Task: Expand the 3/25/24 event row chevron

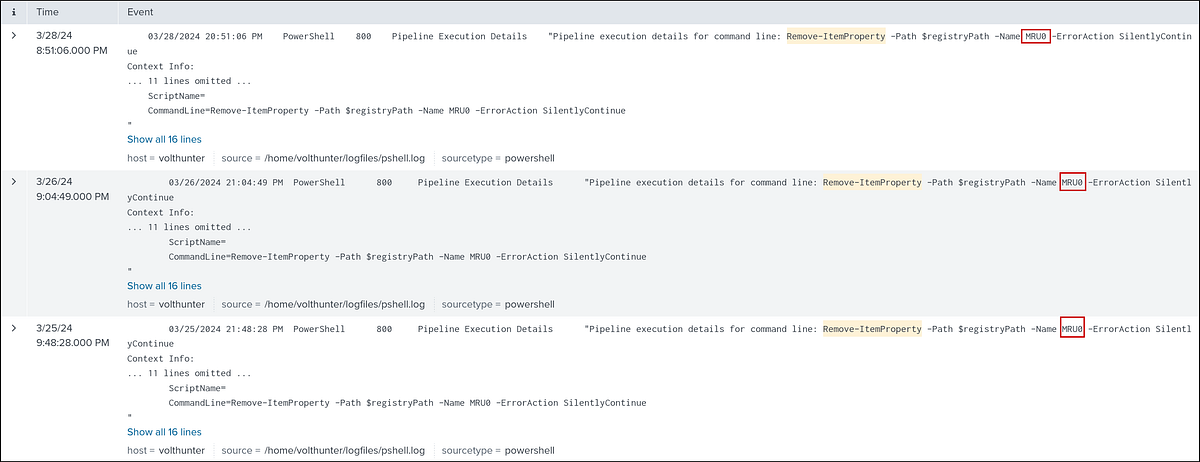Action: [13, 328]
